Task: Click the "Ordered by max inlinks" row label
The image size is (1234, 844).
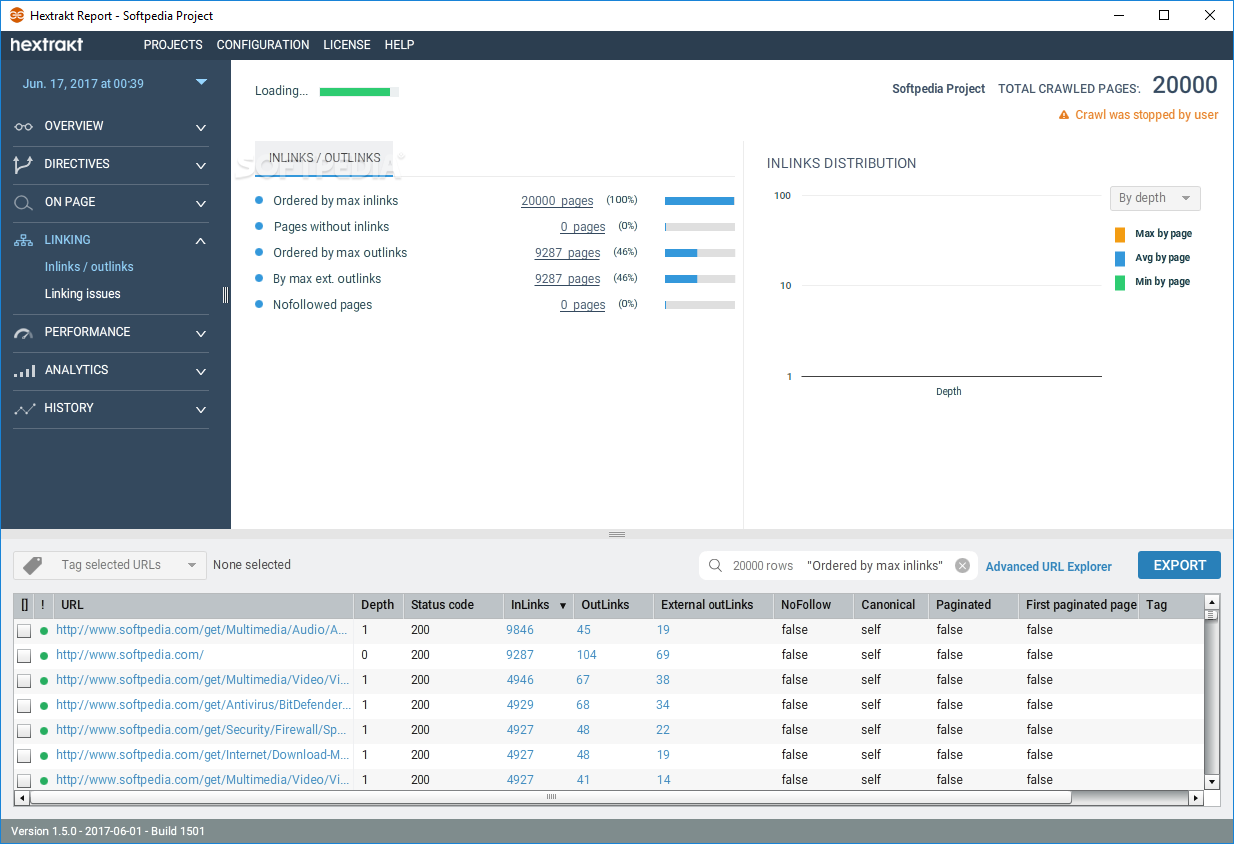Action: click(336, 201)
